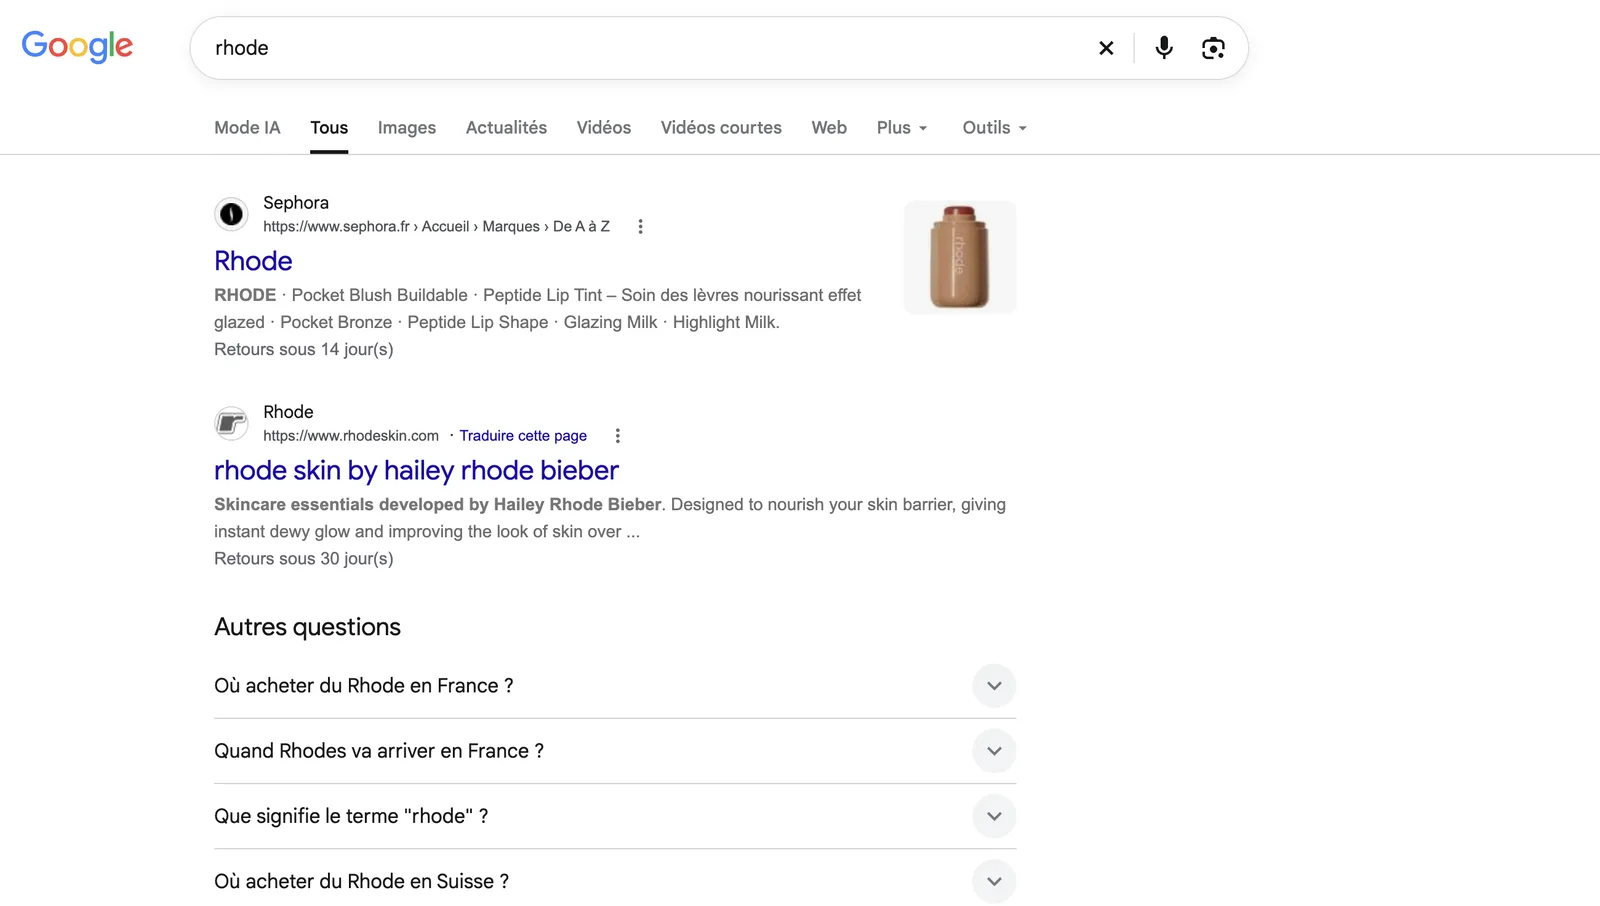Open the Outils dropdown
The height and width of the screenshot is (906, 1600).
tap(995, 128)
